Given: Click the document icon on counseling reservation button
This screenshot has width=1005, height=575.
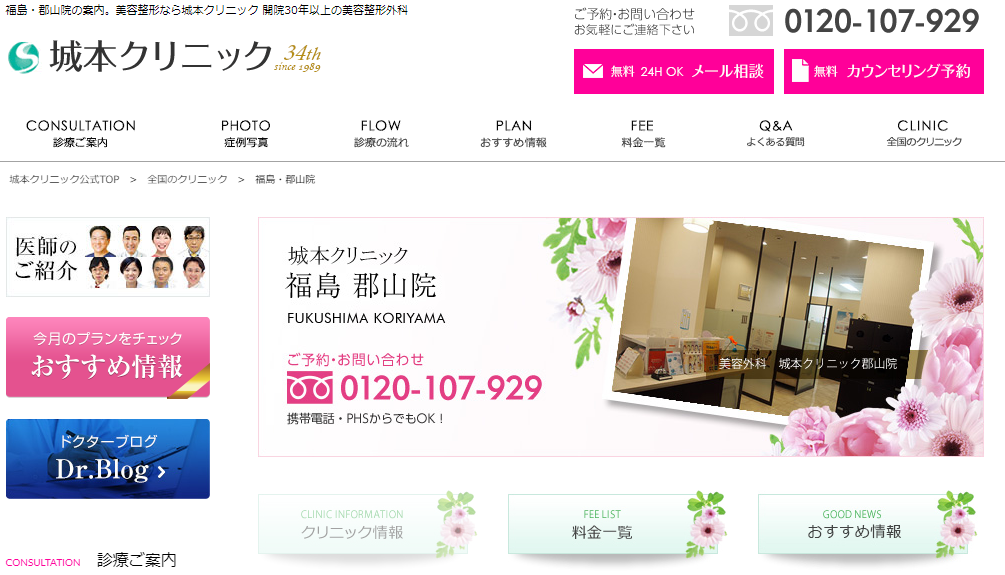Looking at the screenshot, I should (x=800, y=71).
